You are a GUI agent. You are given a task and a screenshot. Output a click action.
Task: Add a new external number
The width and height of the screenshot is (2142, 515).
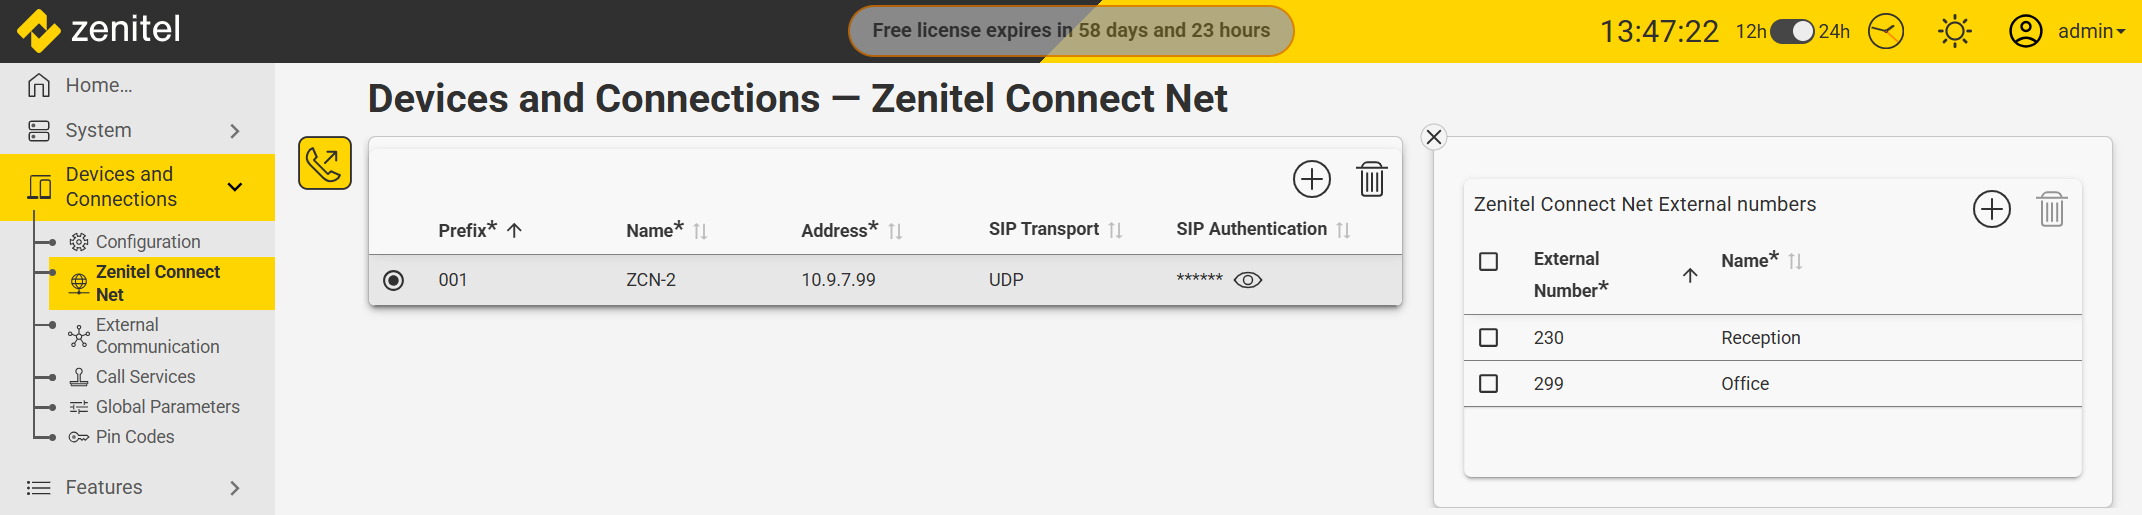(1991, 209)
